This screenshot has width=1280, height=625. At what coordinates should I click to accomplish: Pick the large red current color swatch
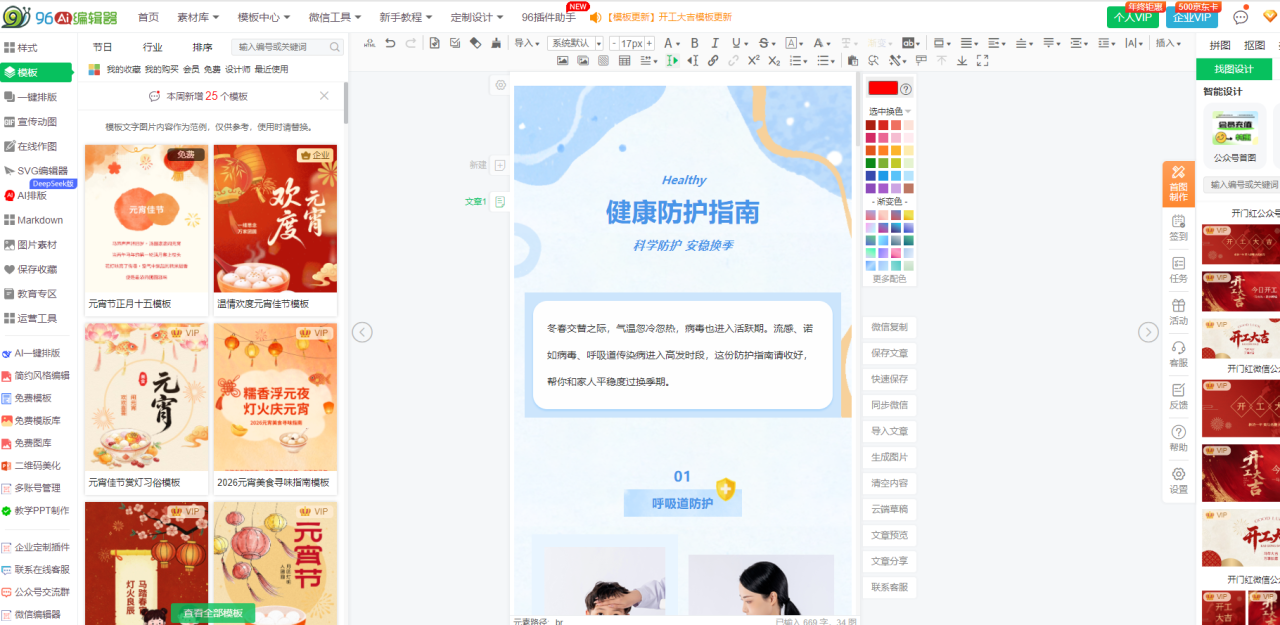tap(883, 88)
